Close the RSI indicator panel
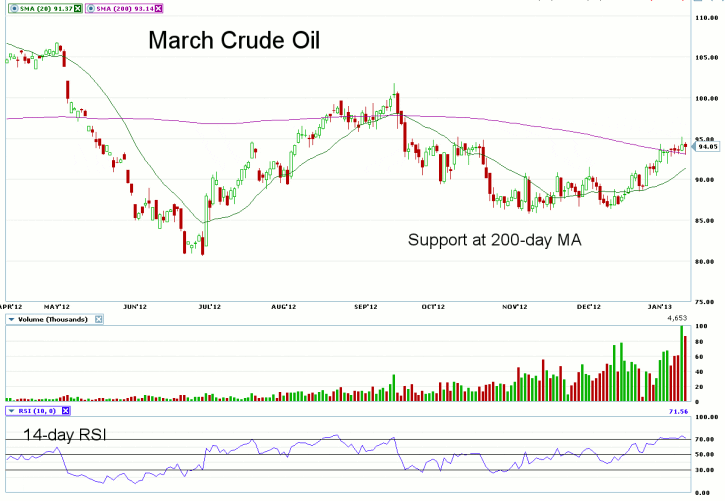This screenshot has height=501, width=725. (x=64, y=410)
